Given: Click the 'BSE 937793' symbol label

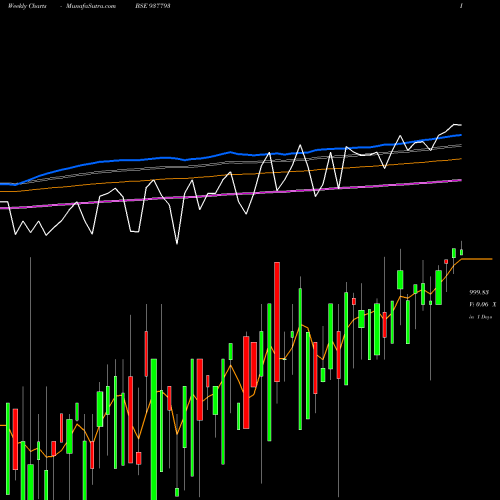Looking at the screenshot, I should point(153,6).
